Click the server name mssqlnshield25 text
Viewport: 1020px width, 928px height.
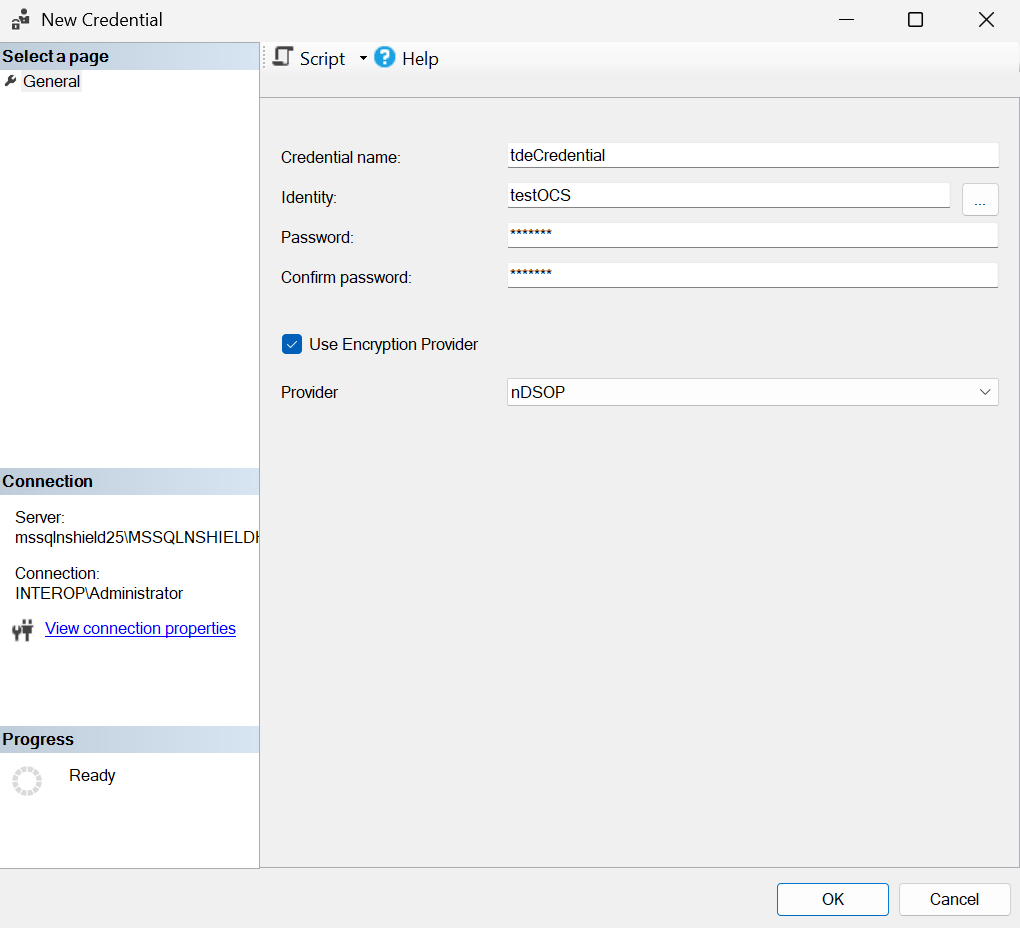coord(137,537)
